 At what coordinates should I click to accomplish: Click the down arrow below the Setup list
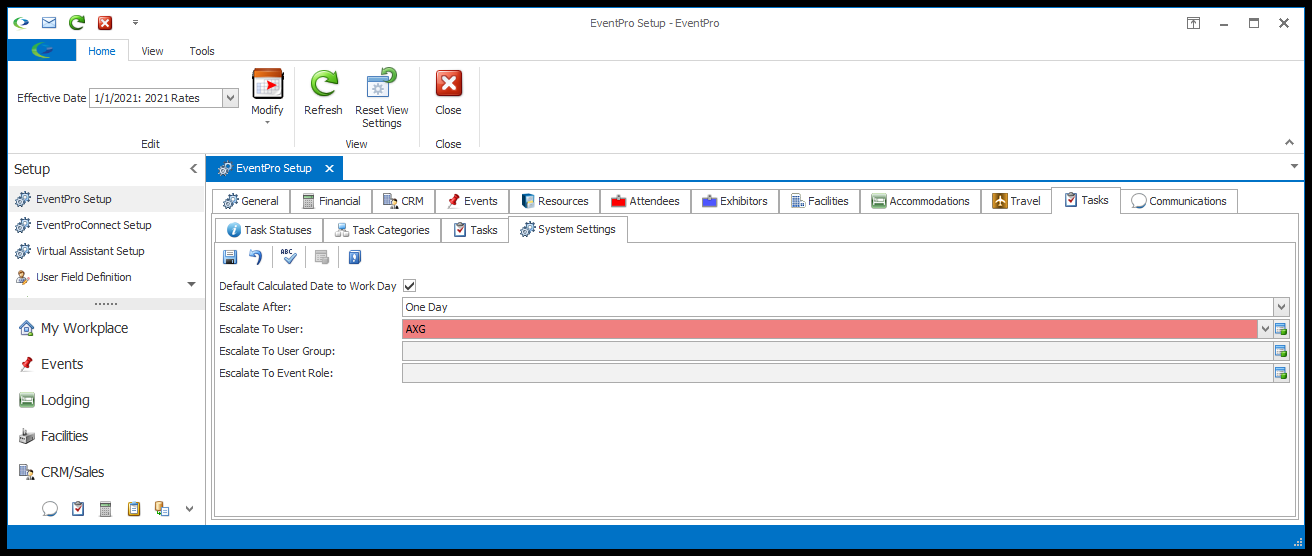point(192,284)
